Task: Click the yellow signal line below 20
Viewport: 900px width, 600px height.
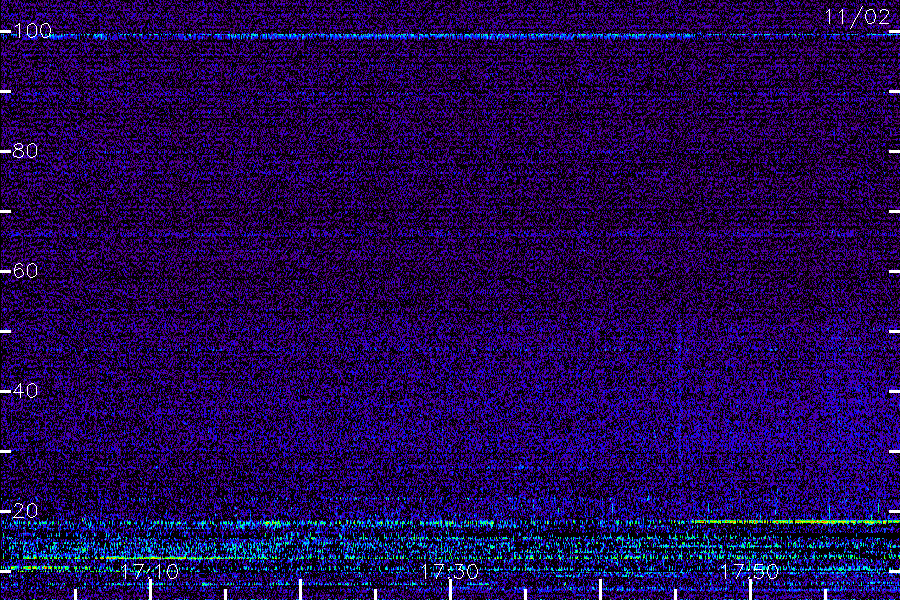Action: pos(795,521)
